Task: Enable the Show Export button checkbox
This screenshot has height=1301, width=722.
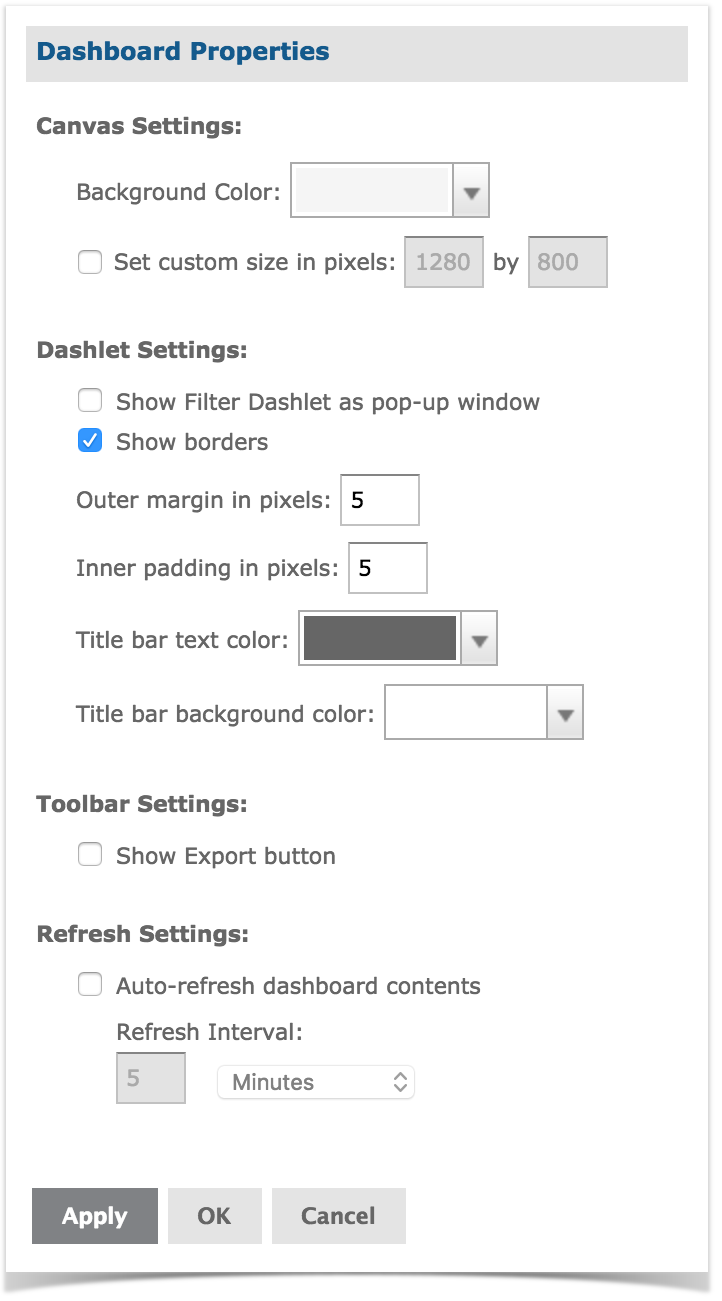Action: pyautogui.click(x=90, y=855)
